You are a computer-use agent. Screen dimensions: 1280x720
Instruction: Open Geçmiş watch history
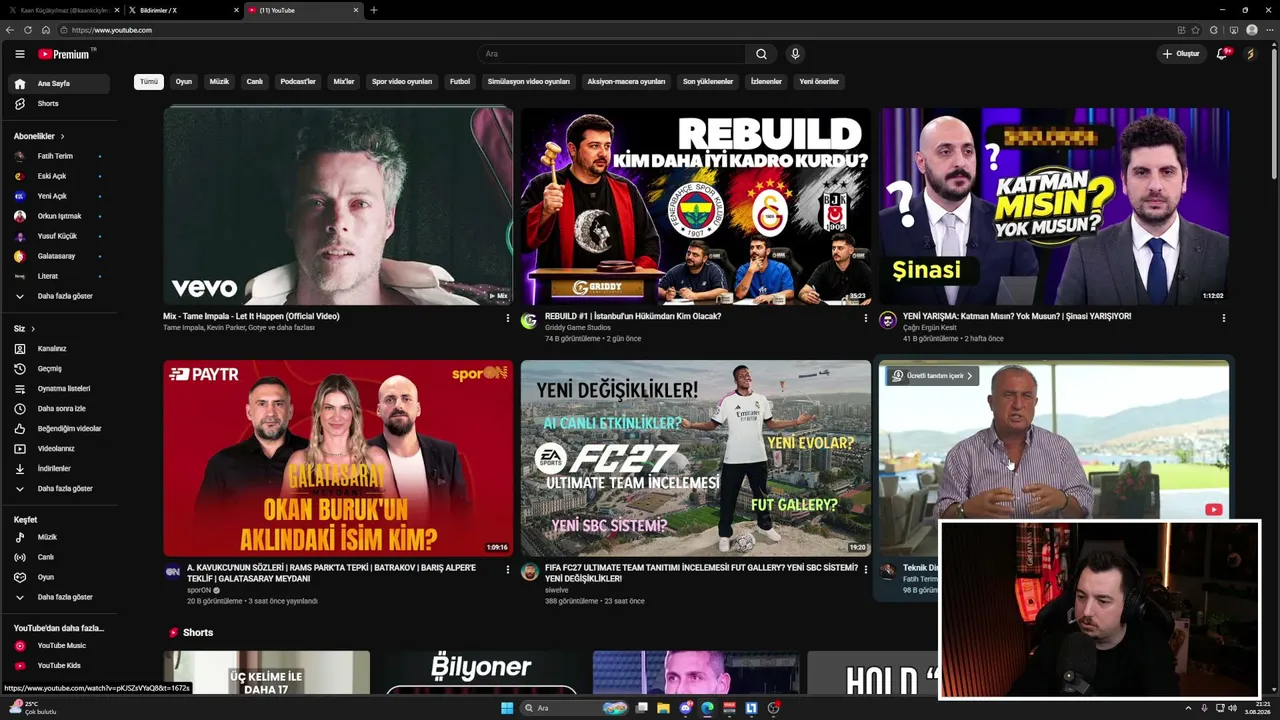tap(59, 369)
